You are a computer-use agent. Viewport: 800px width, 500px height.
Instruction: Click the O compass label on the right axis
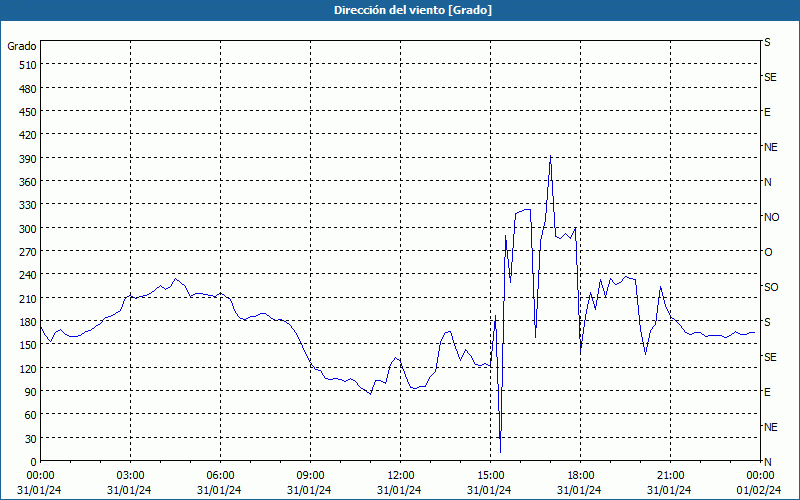[x=768, y=252]
